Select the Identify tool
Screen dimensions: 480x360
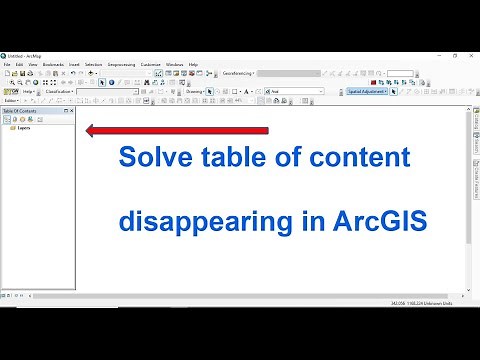click(111, 82)
